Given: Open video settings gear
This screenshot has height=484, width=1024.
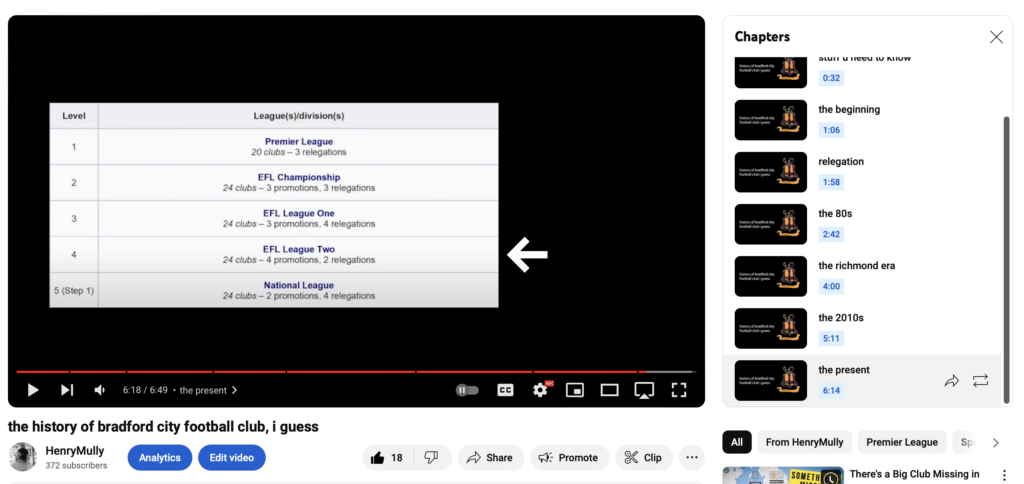Looking at the screenshot, I should pos(540,390).
